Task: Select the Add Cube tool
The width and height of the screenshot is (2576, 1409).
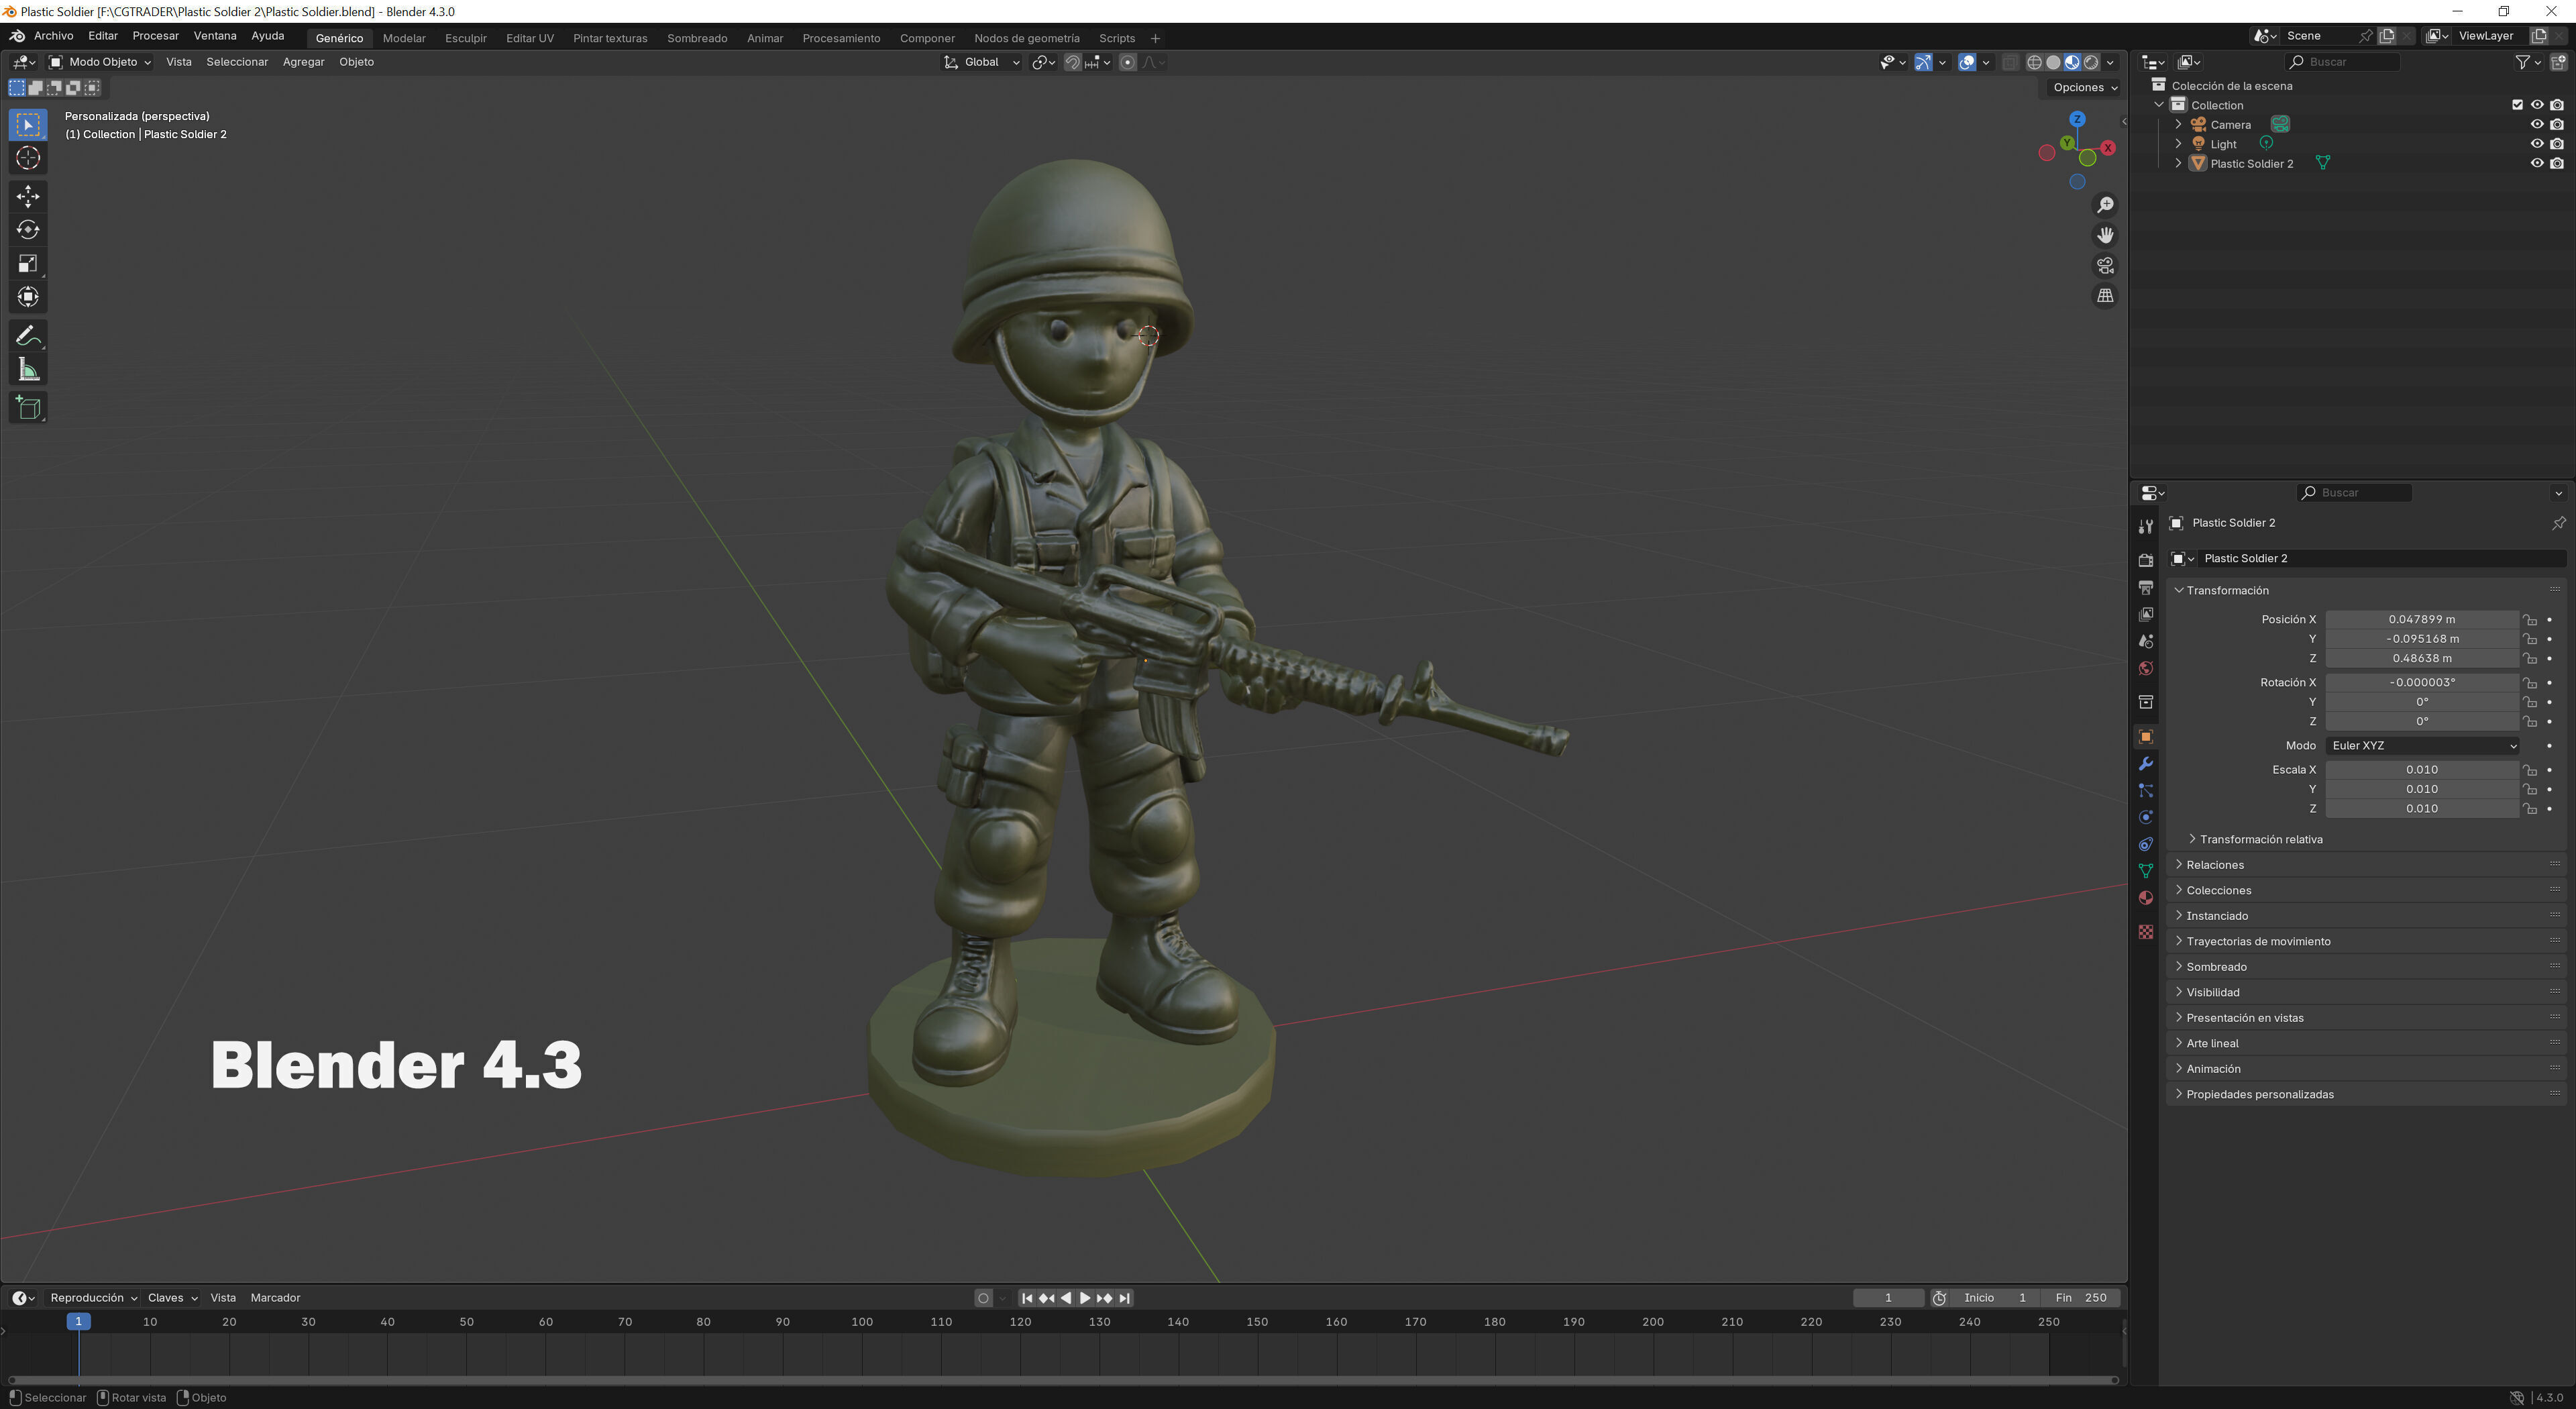Action: click(x=28, y=408)
